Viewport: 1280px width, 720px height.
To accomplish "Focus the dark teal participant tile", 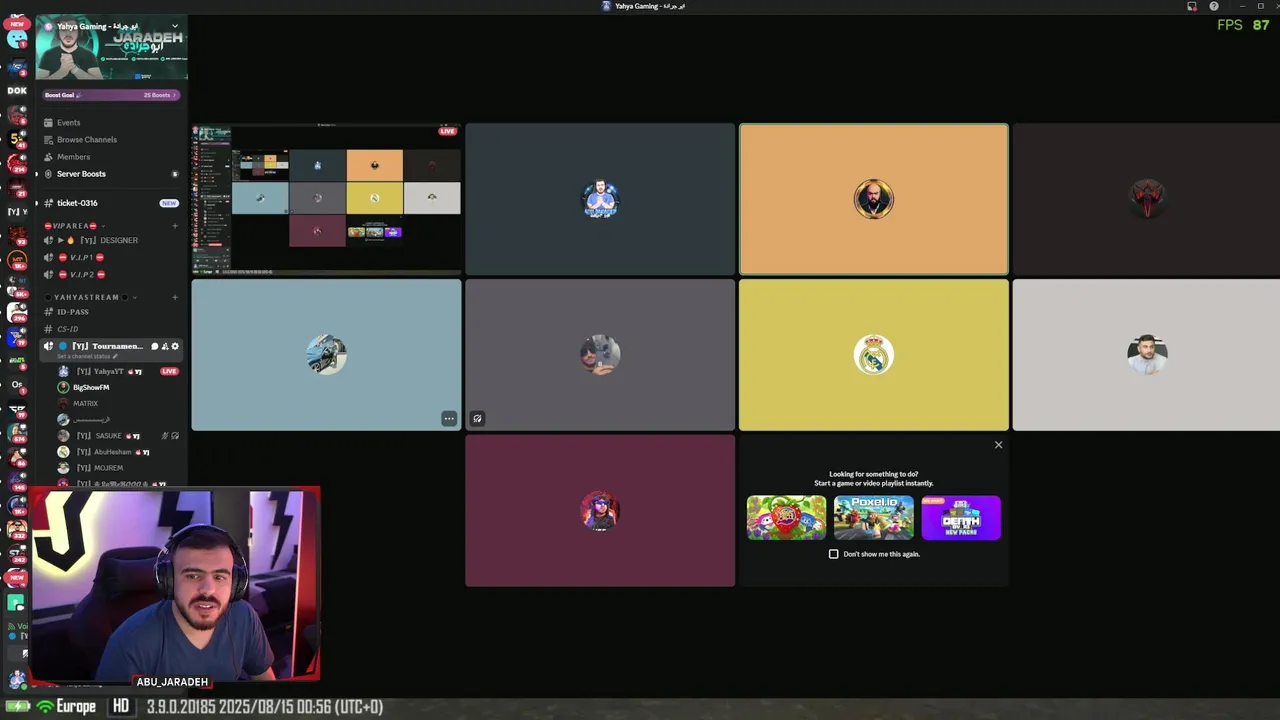I will 600,199.
